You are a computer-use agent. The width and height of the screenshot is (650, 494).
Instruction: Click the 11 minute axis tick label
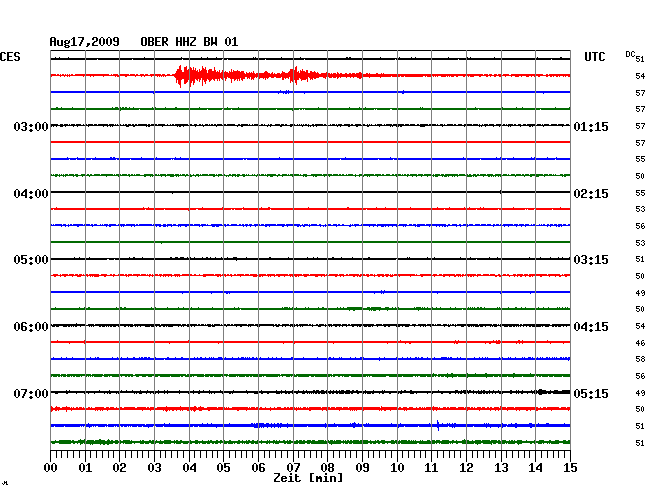(432, 468)
